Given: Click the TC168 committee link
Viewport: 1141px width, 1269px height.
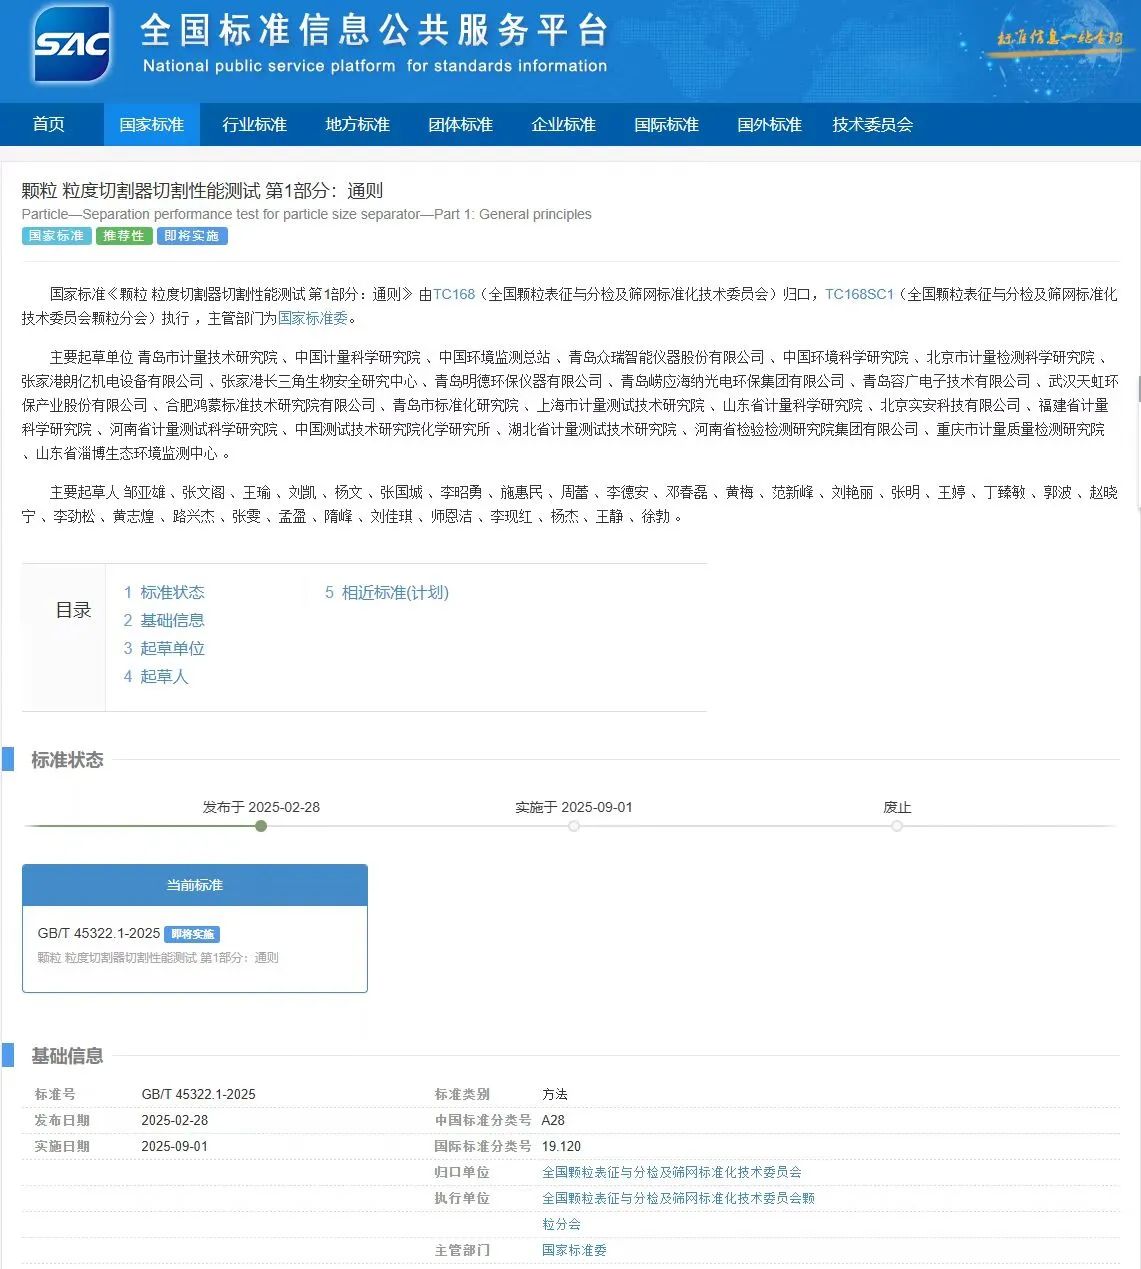Looking at the screenshot, I should click(454, 294).
